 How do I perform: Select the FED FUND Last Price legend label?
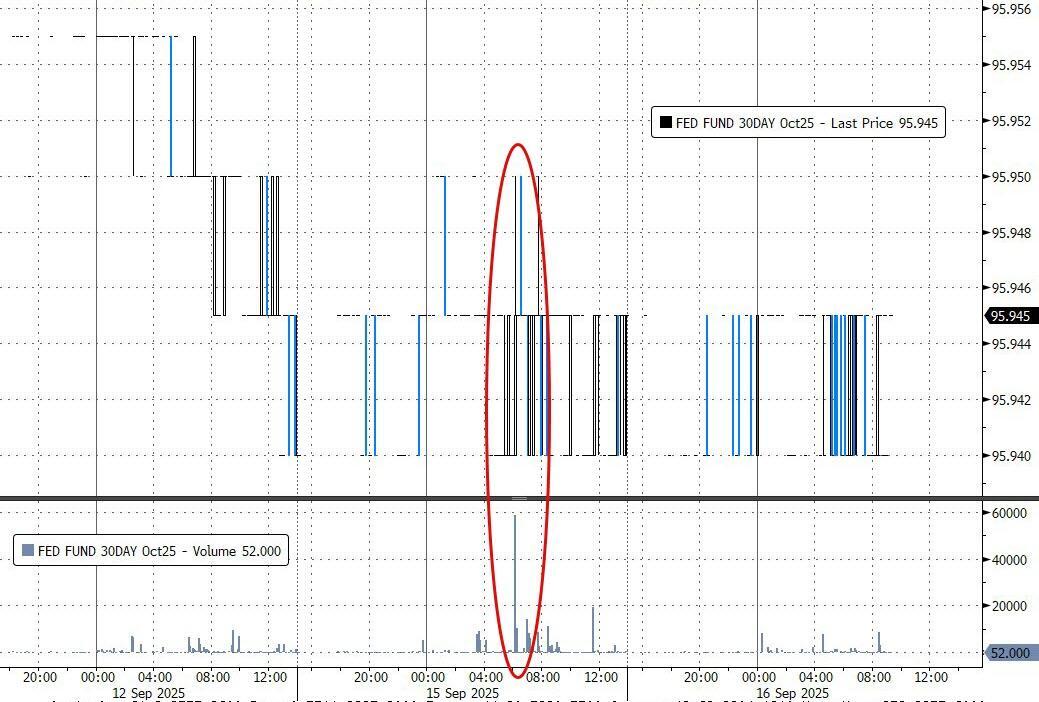[x=806, y=123]
